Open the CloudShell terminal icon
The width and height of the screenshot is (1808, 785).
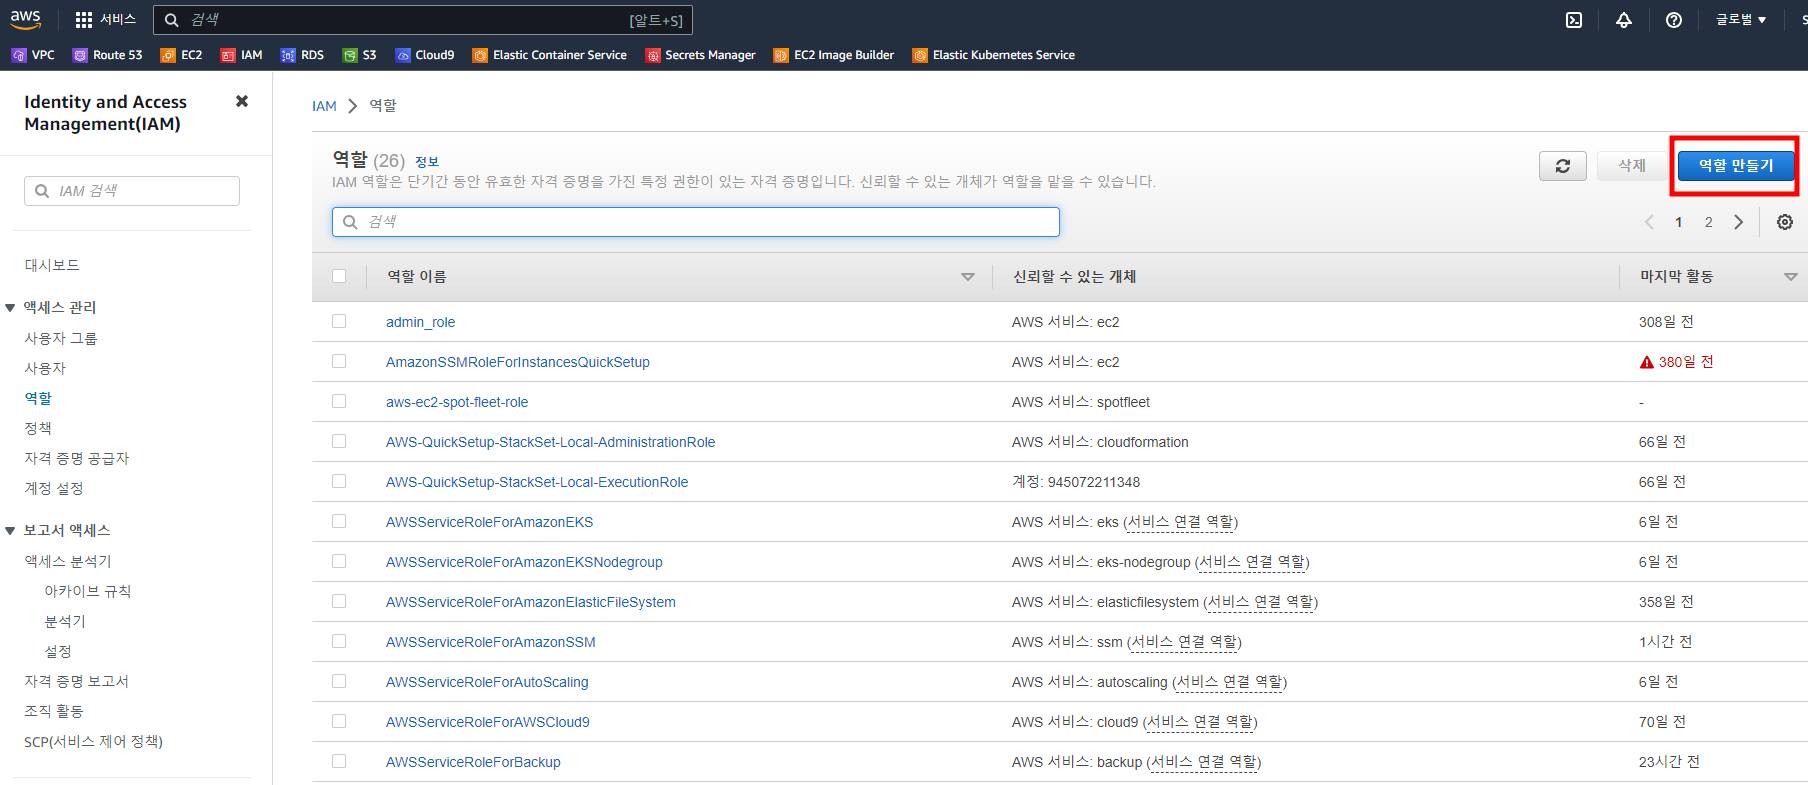pyautogui.click(x=1574, y=20)
